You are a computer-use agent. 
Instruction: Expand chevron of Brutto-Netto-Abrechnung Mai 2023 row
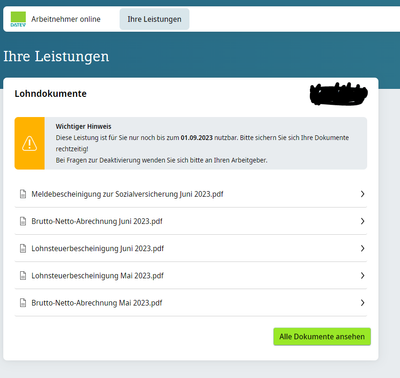tap(362, 303)
